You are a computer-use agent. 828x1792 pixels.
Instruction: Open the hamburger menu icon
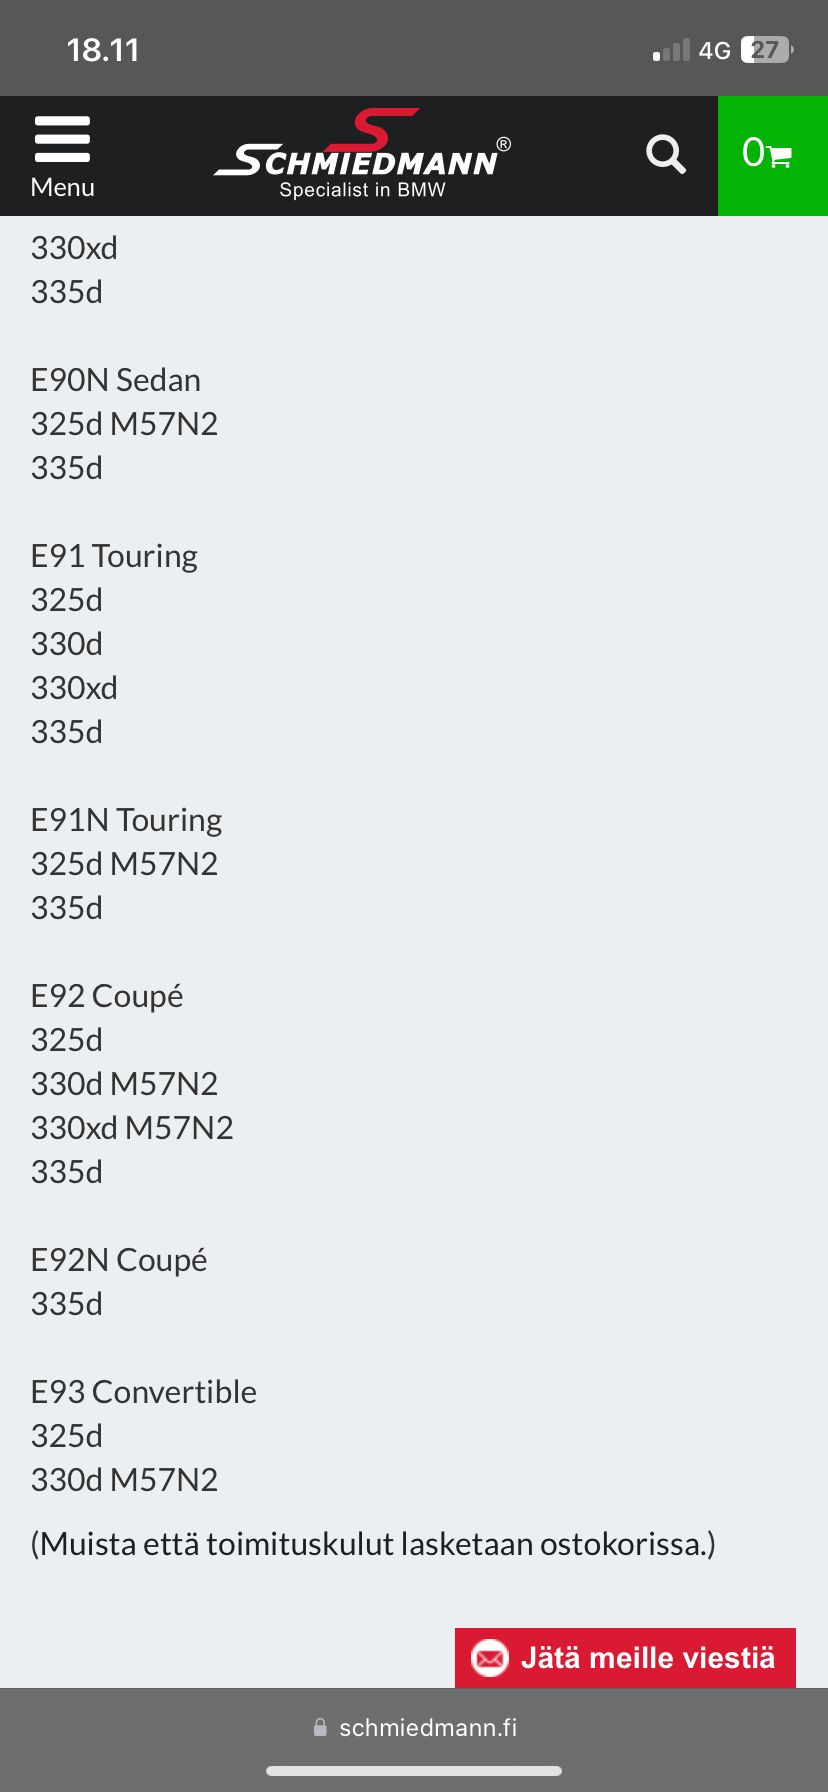coord(62,139)
